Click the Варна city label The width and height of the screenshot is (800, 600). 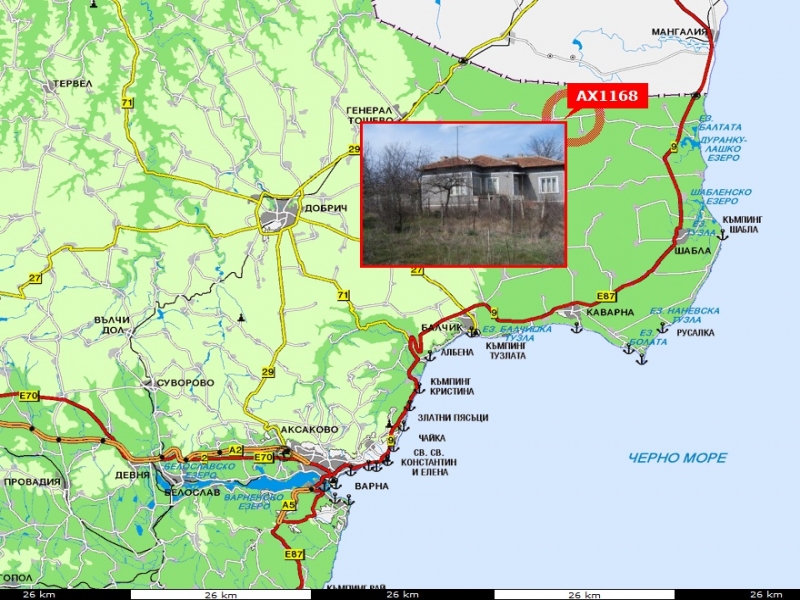click(x=371, y=486)
